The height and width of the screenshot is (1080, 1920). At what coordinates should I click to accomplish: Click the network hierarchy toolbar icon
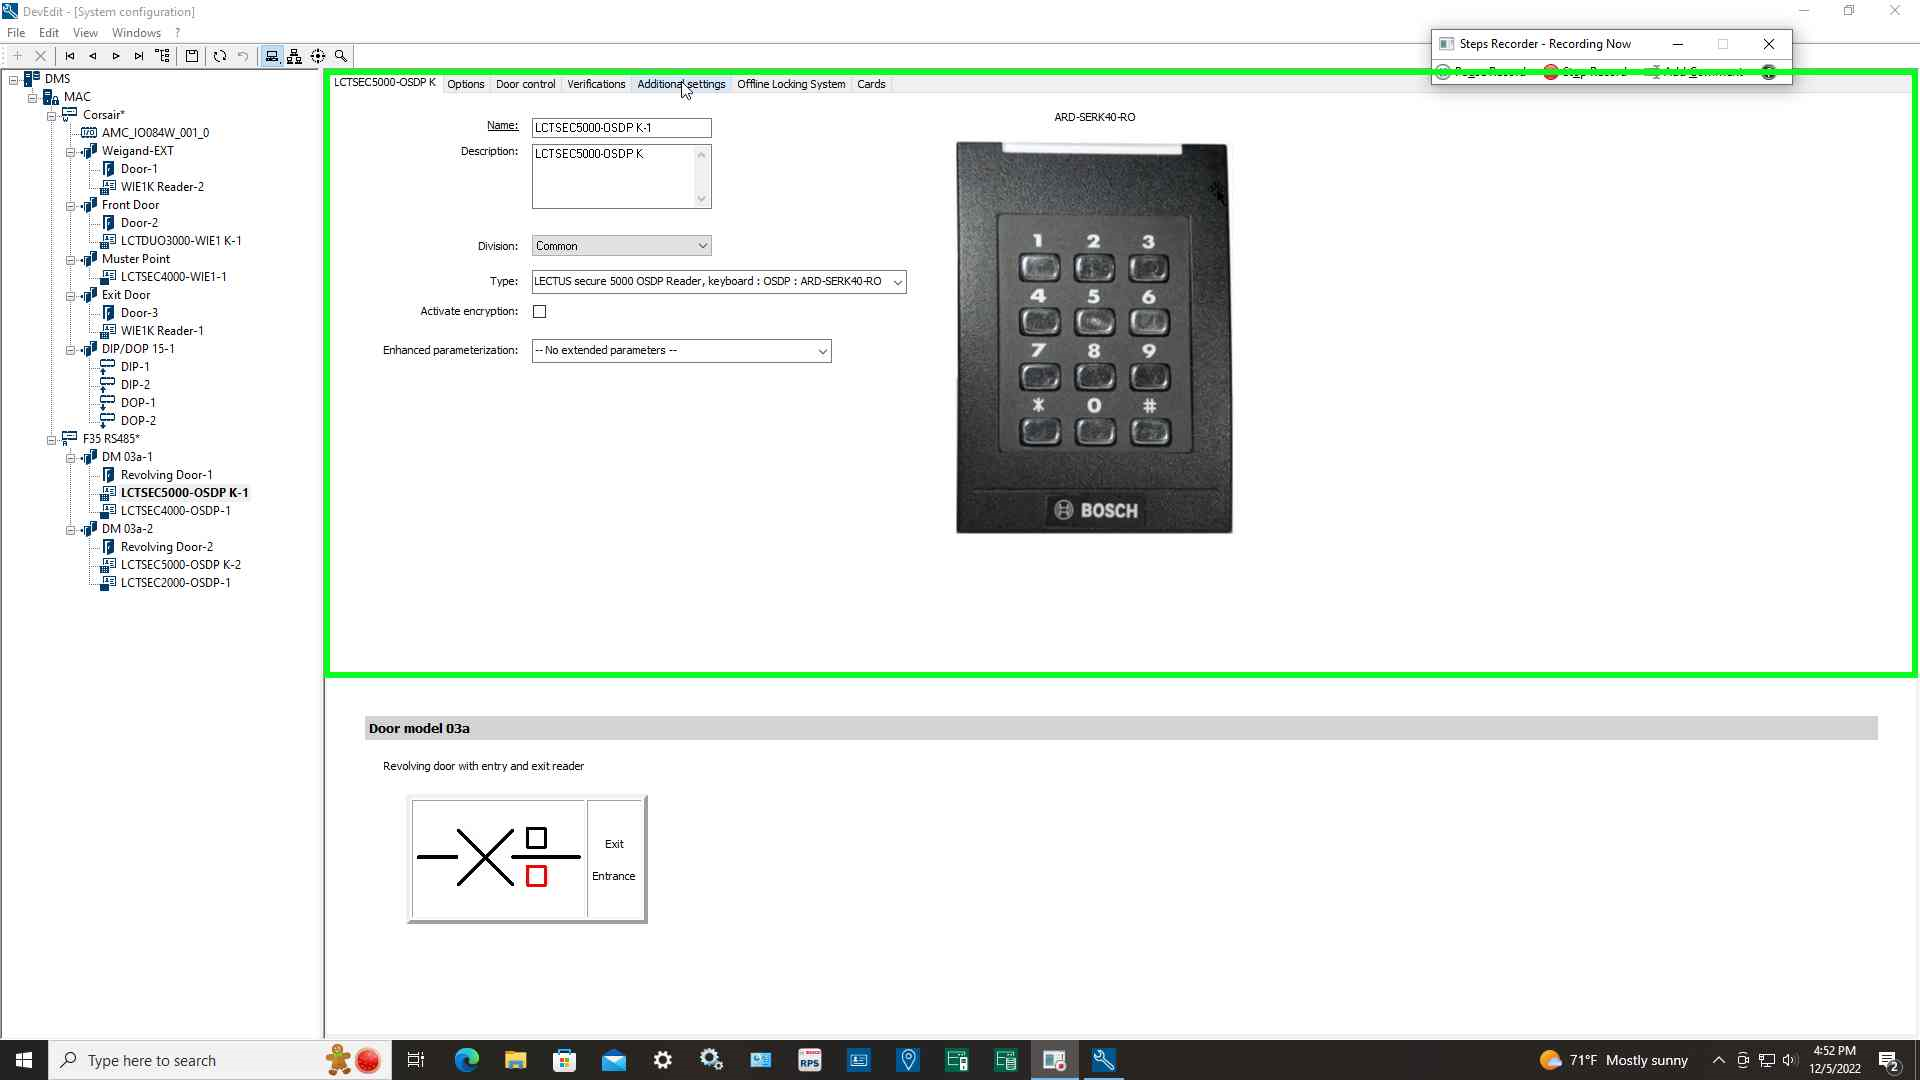pos(294,56)
